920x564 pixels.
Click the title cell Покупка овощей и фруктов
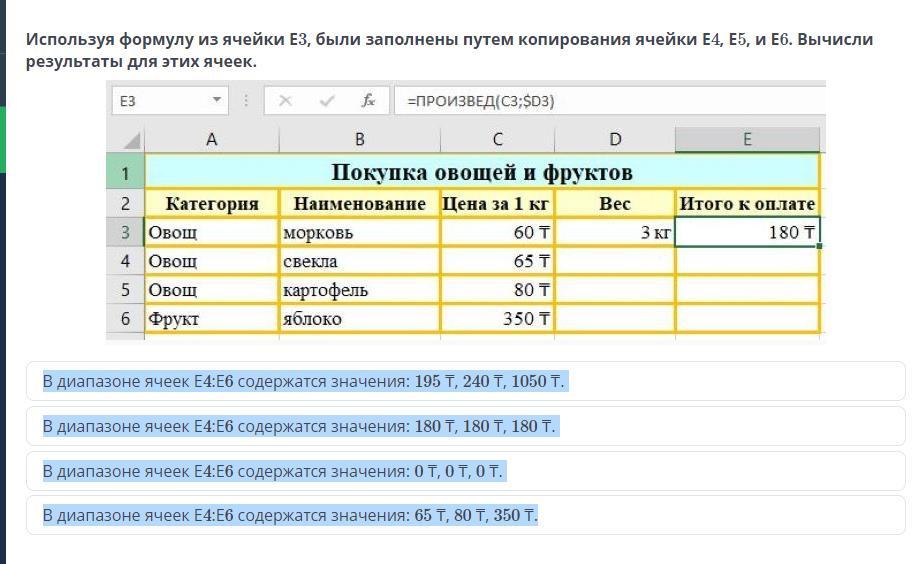coord(482,172)
